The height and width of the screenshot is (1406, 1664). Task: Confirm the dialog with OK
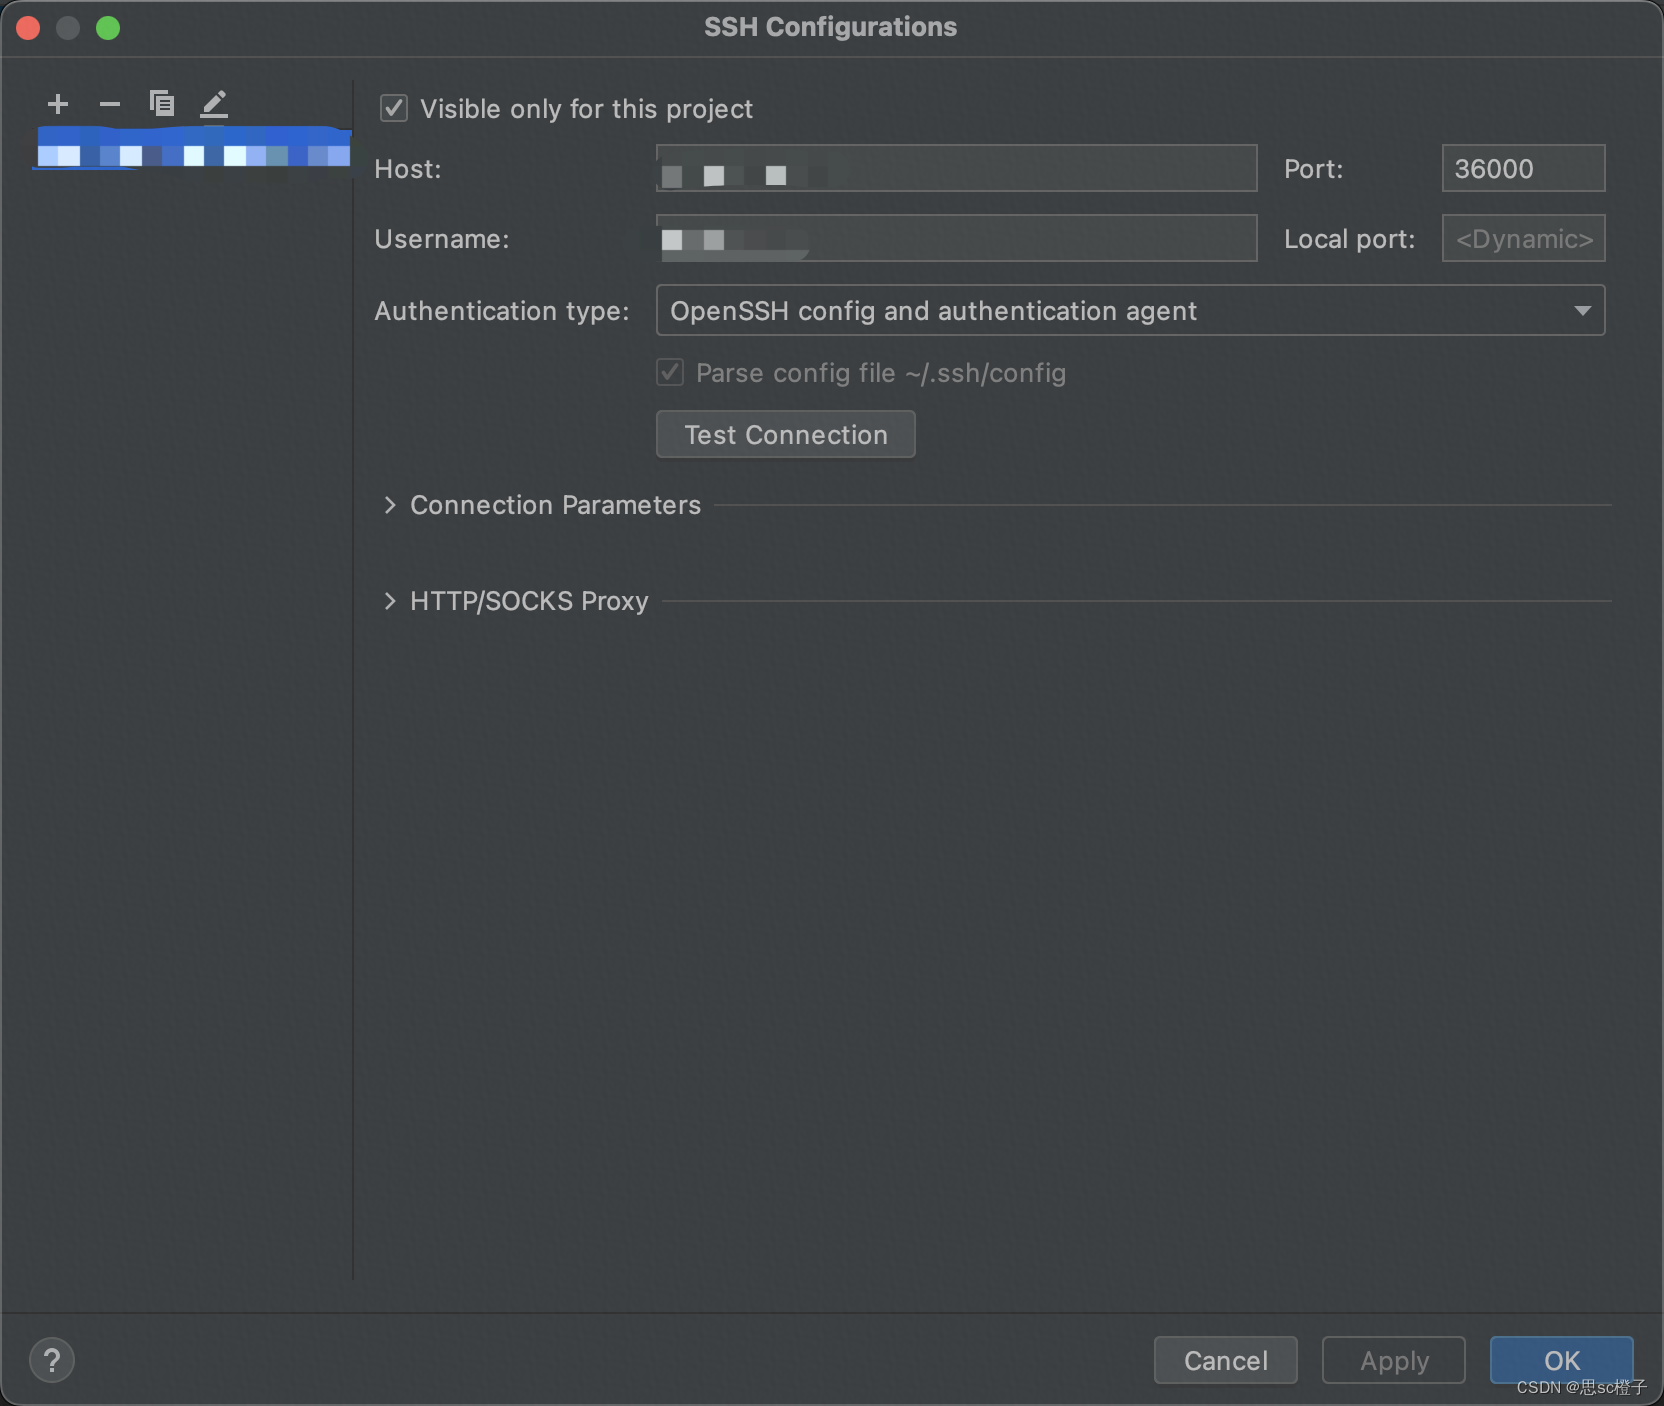[x=1561, y=1360]
